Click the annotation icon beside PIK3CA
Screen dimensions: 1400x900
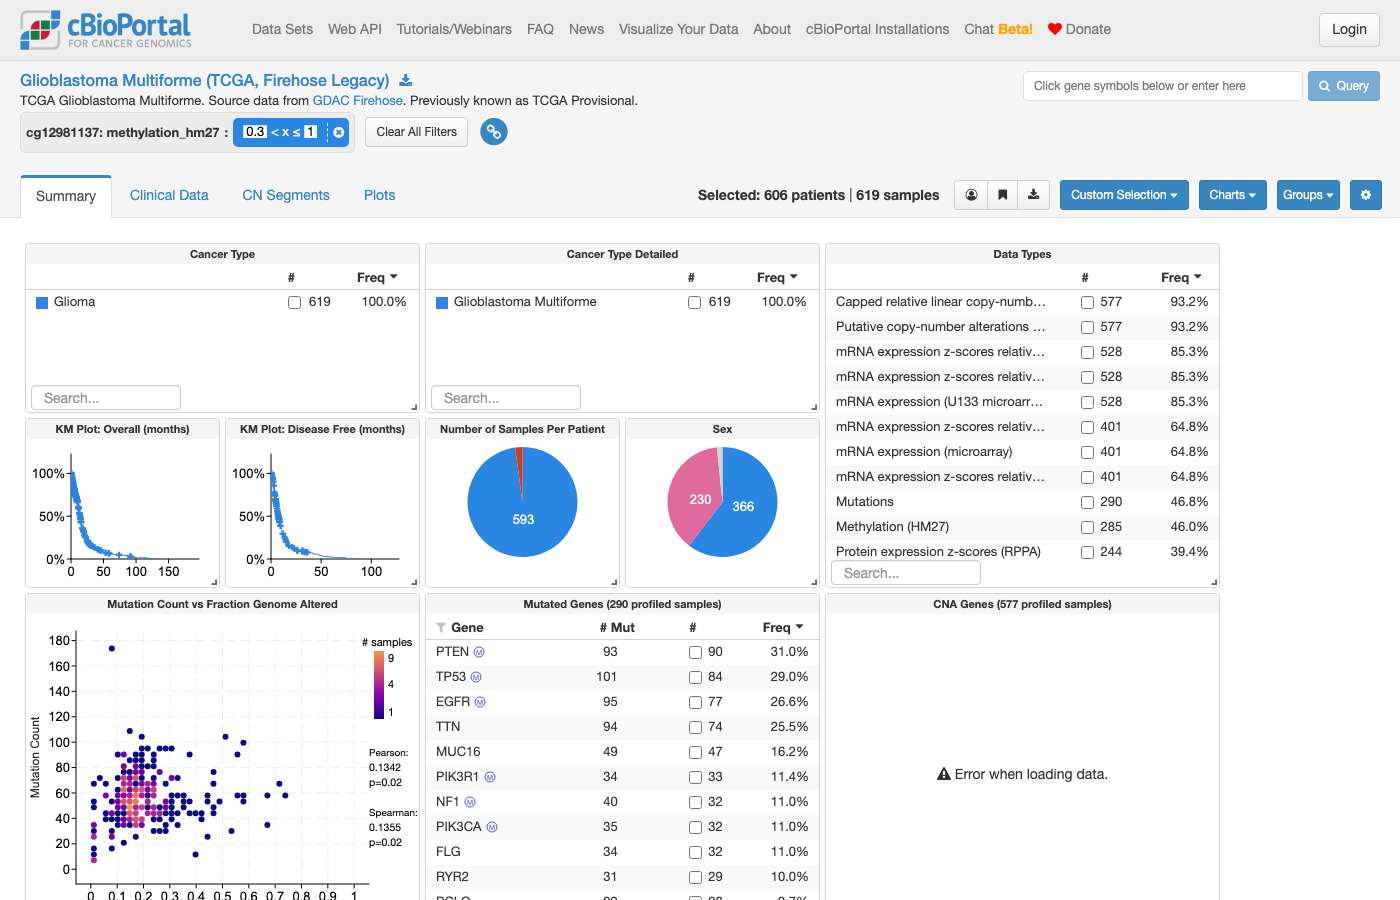click(492, 827)
